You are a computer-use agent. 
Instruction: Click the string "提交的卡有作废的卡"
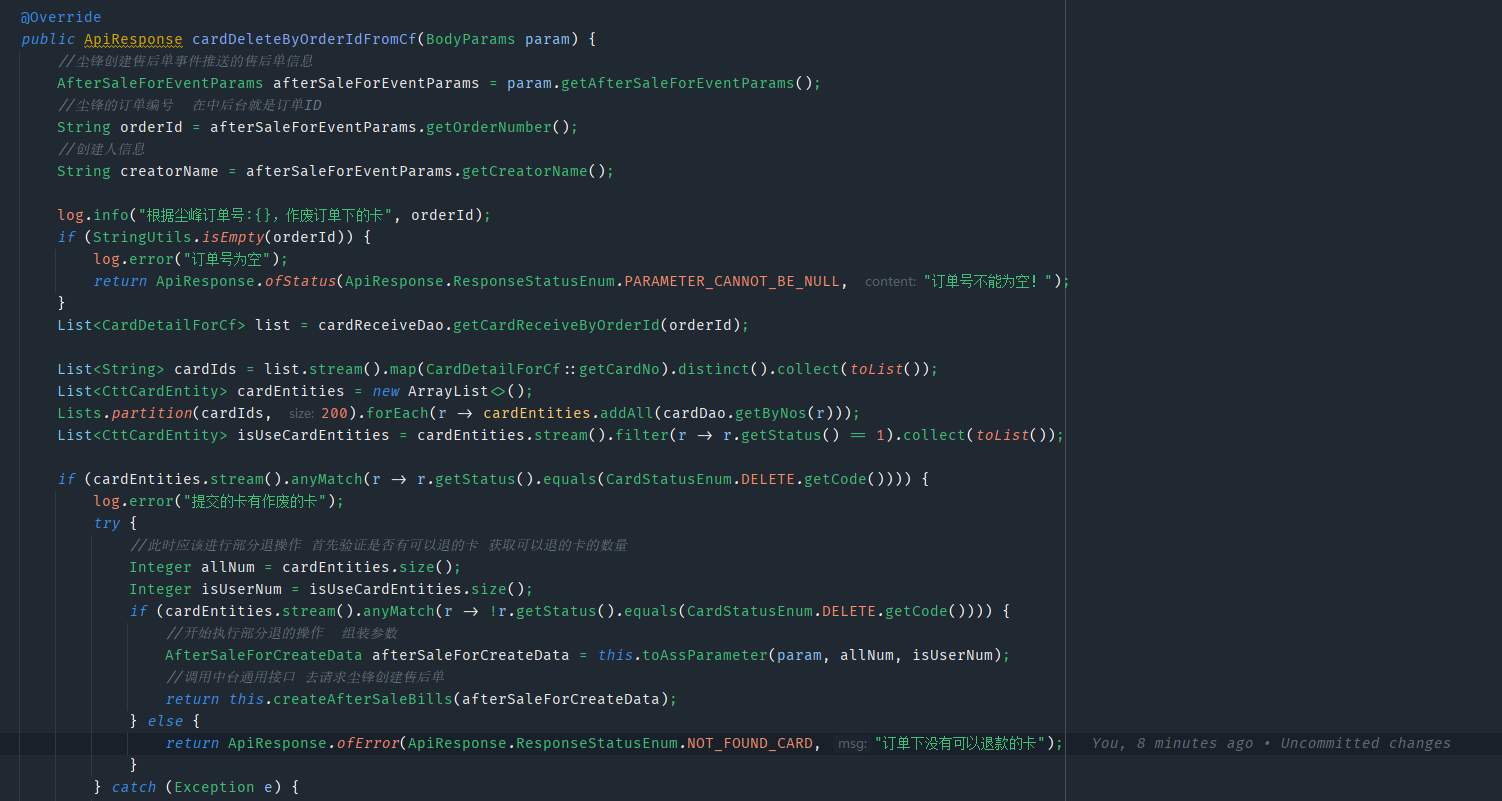point(256,501)
